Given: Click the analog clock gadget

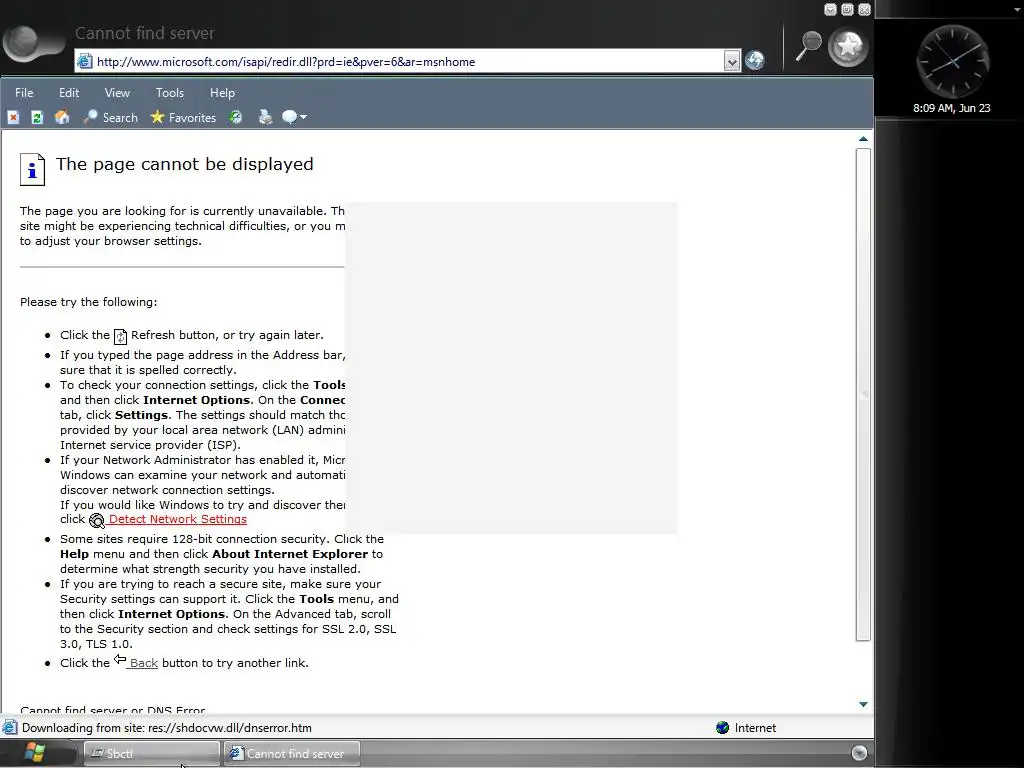Looking at the screenshot, I should (953, 61).
